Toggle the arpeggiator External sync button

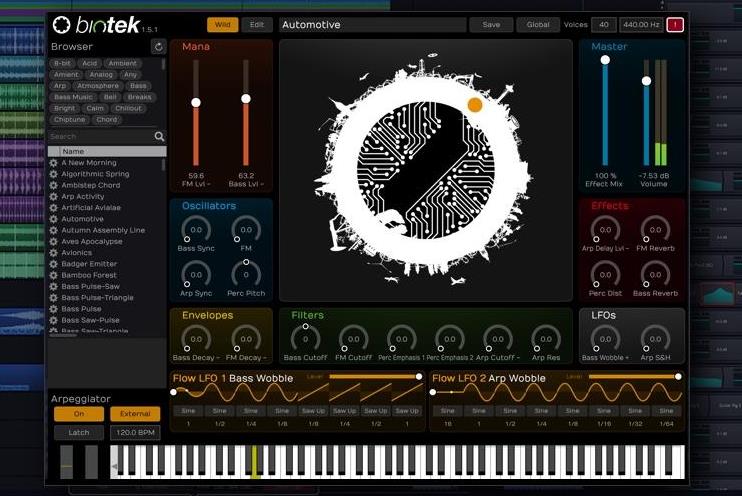135,414
